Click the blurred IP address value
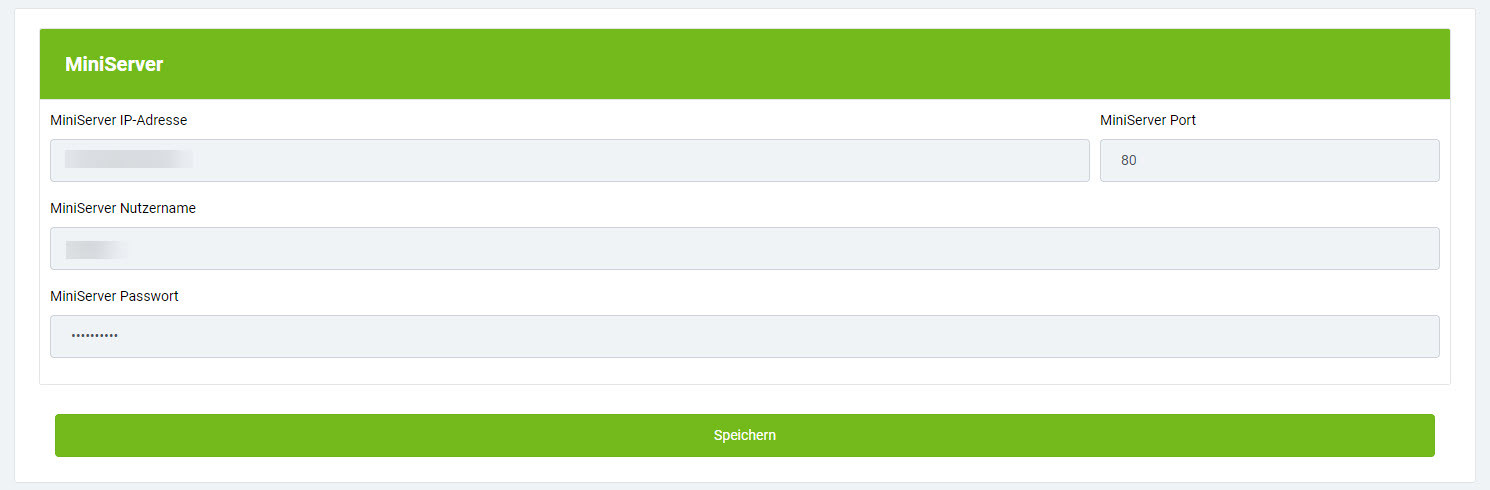 coord(128,159)
